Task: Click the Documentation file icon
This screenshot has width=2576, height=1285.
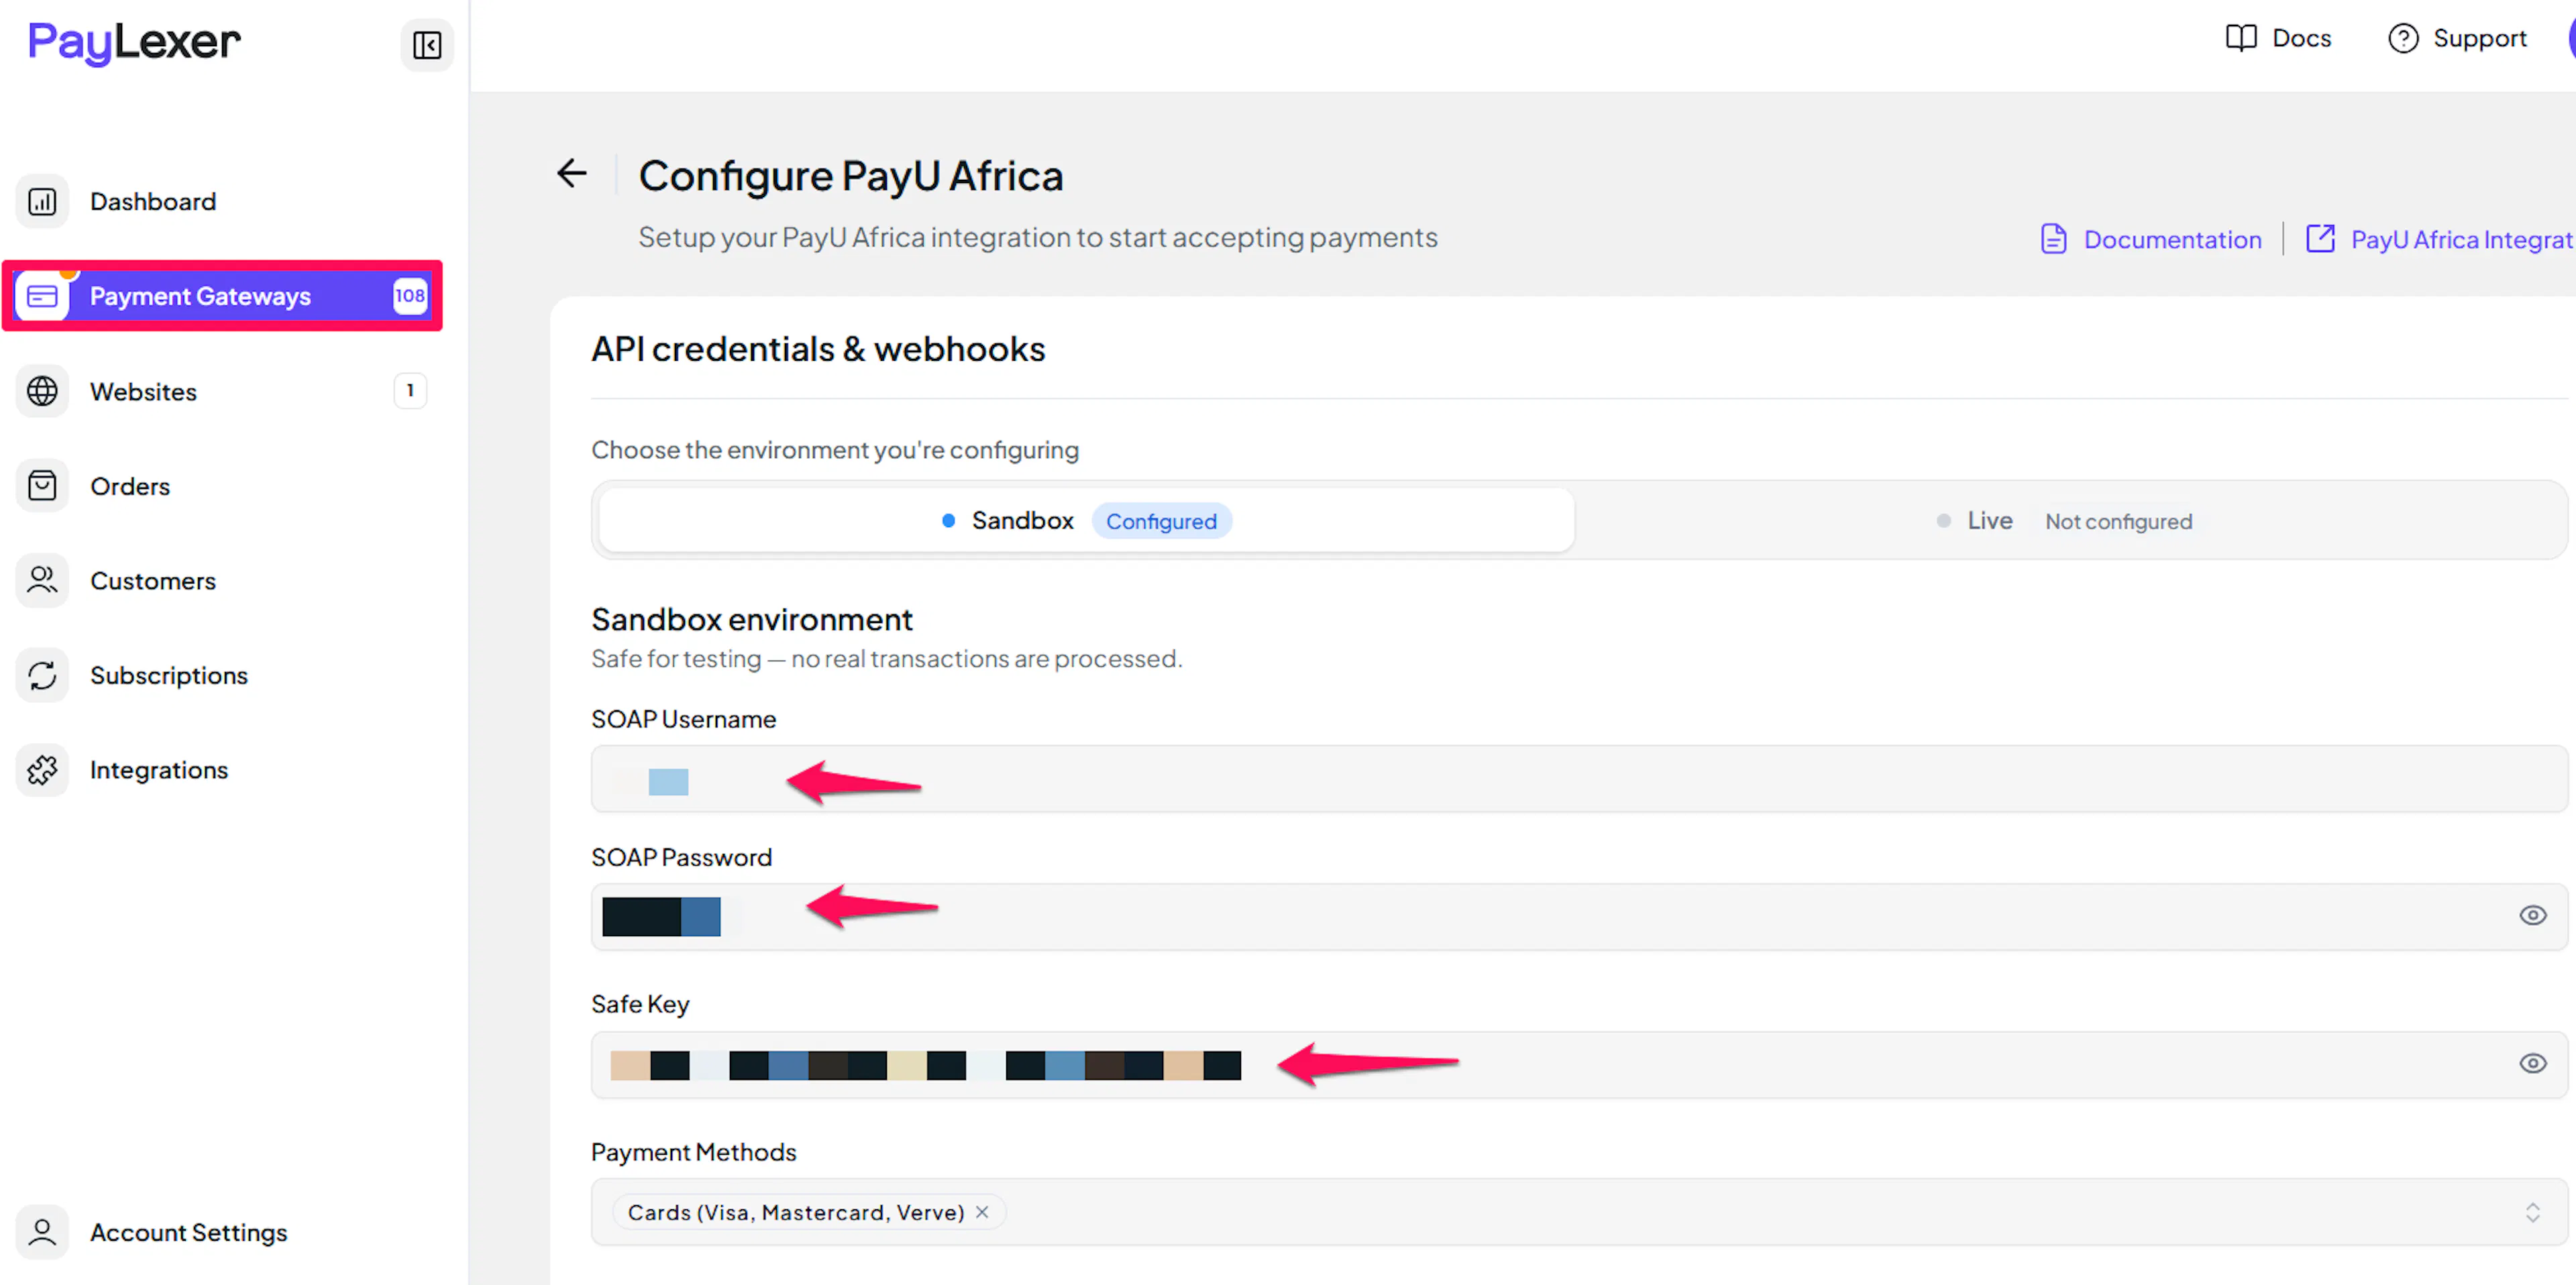Action: point(2053,239)
